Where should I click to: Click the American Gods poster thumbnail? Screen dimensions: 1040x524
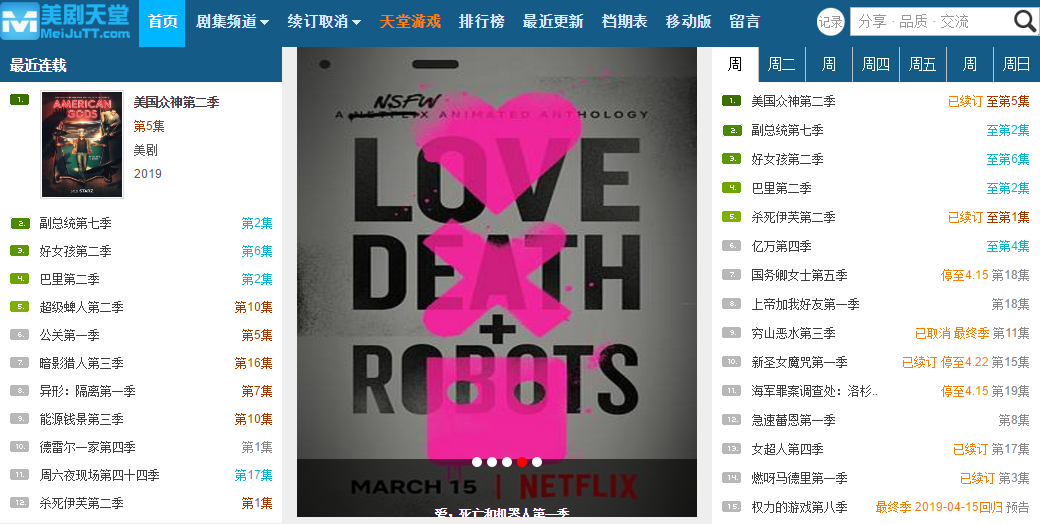coord(82,145)
